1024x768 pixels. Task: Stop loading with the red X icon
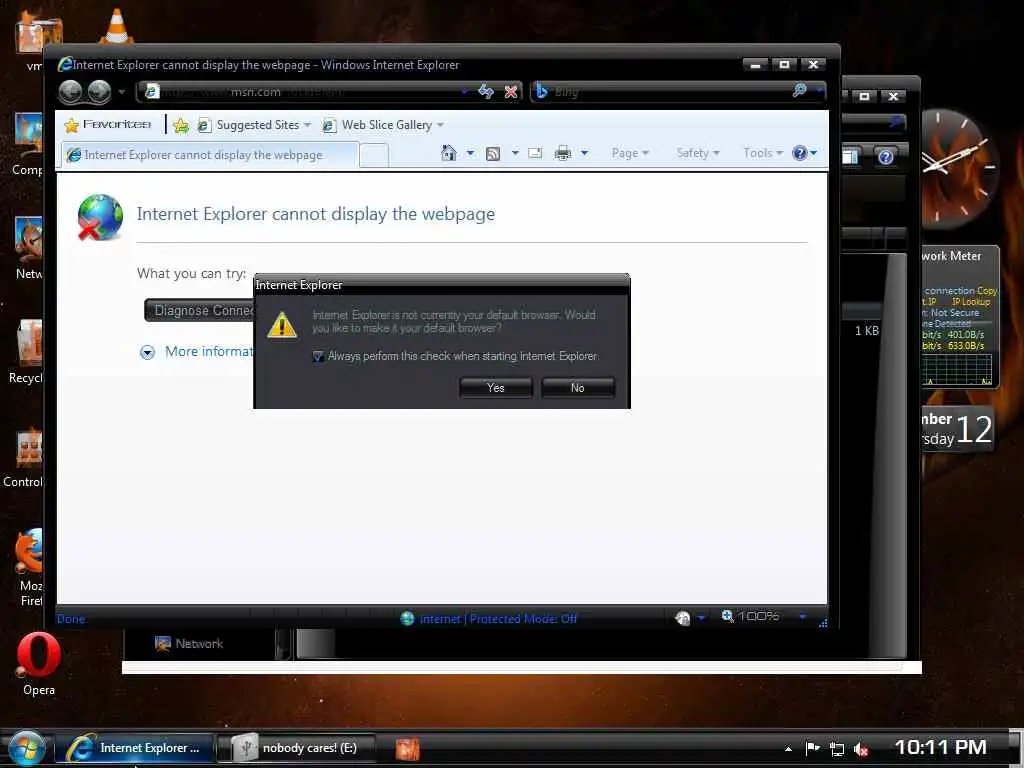click(x=511, y=91)
